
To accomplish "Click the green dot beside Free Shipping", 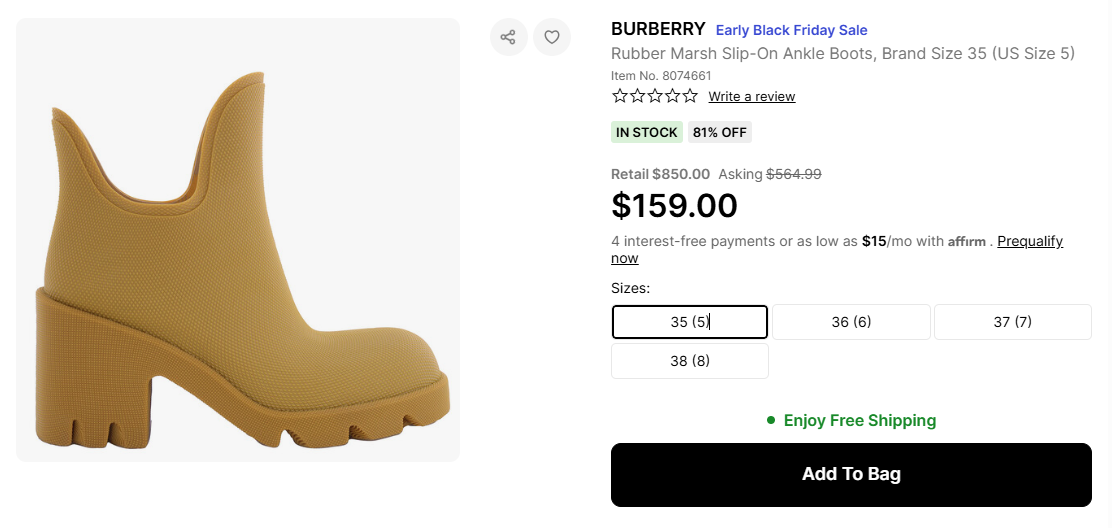I will point(771,420).
